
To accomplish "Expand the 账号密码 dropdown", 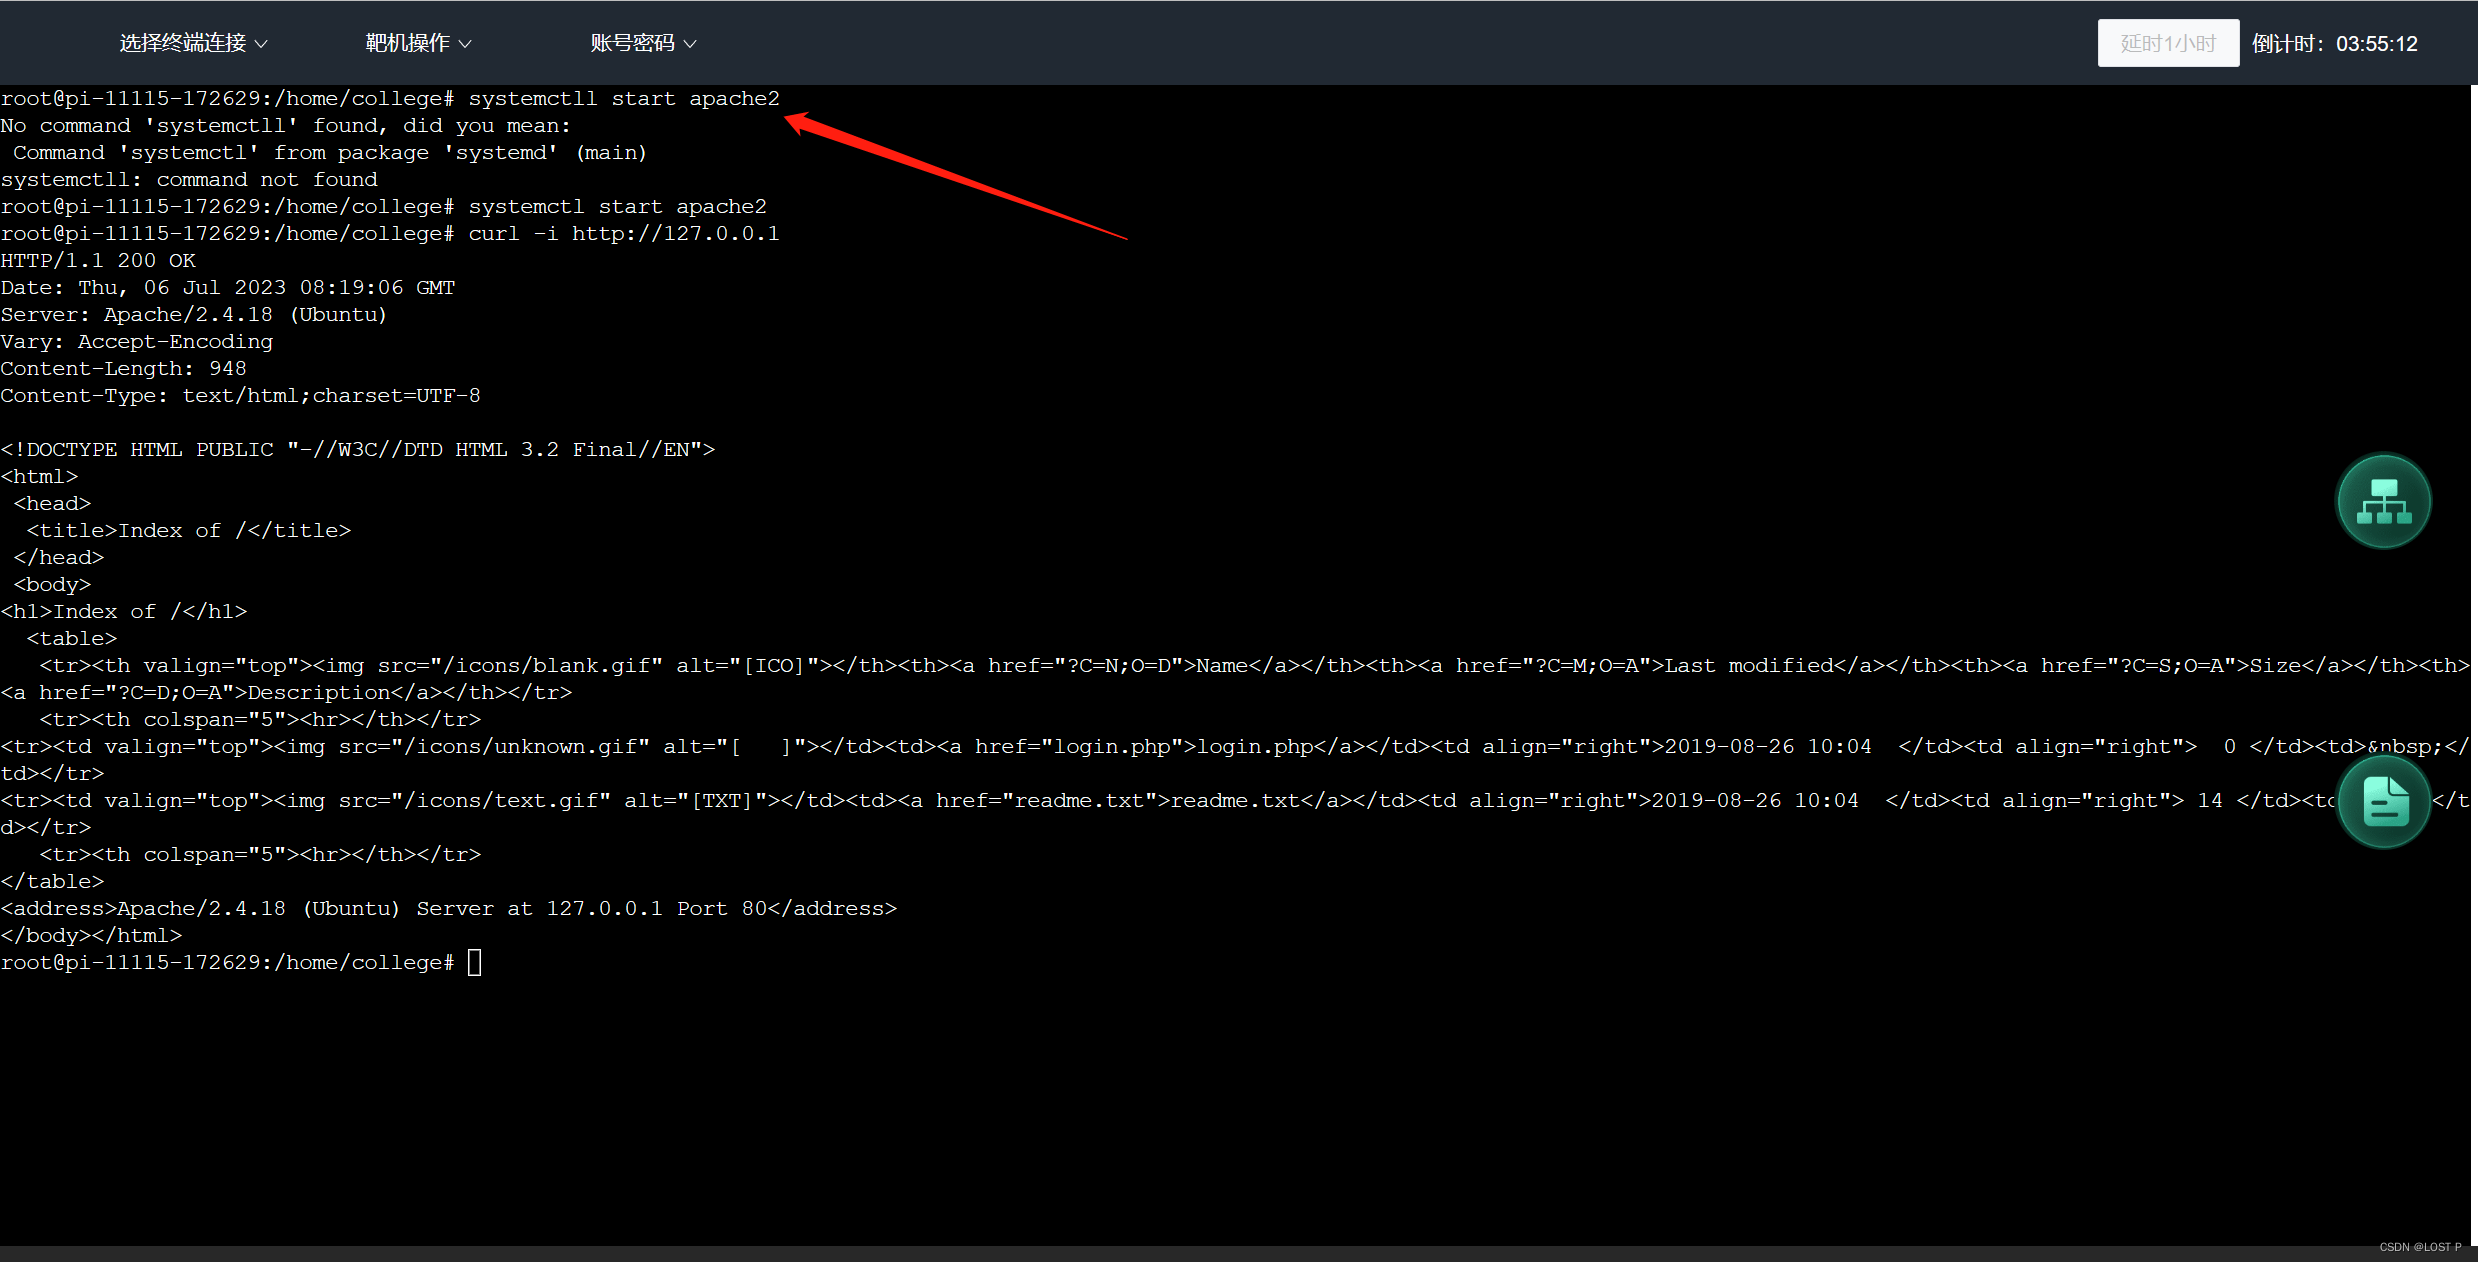I will (x=642, y=43).
